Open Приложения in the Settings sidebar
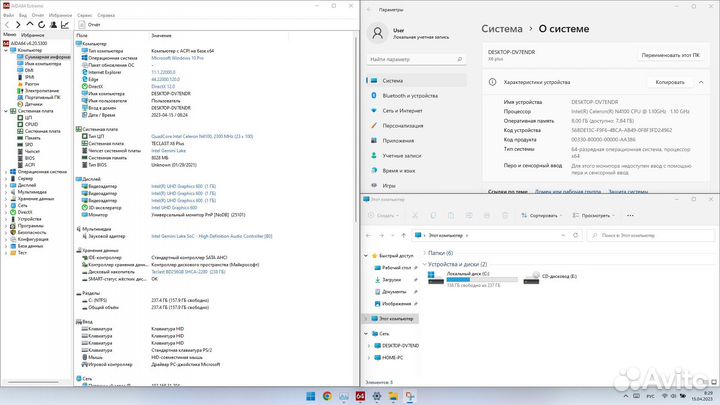The image size is (720, 405). [416, 141]
